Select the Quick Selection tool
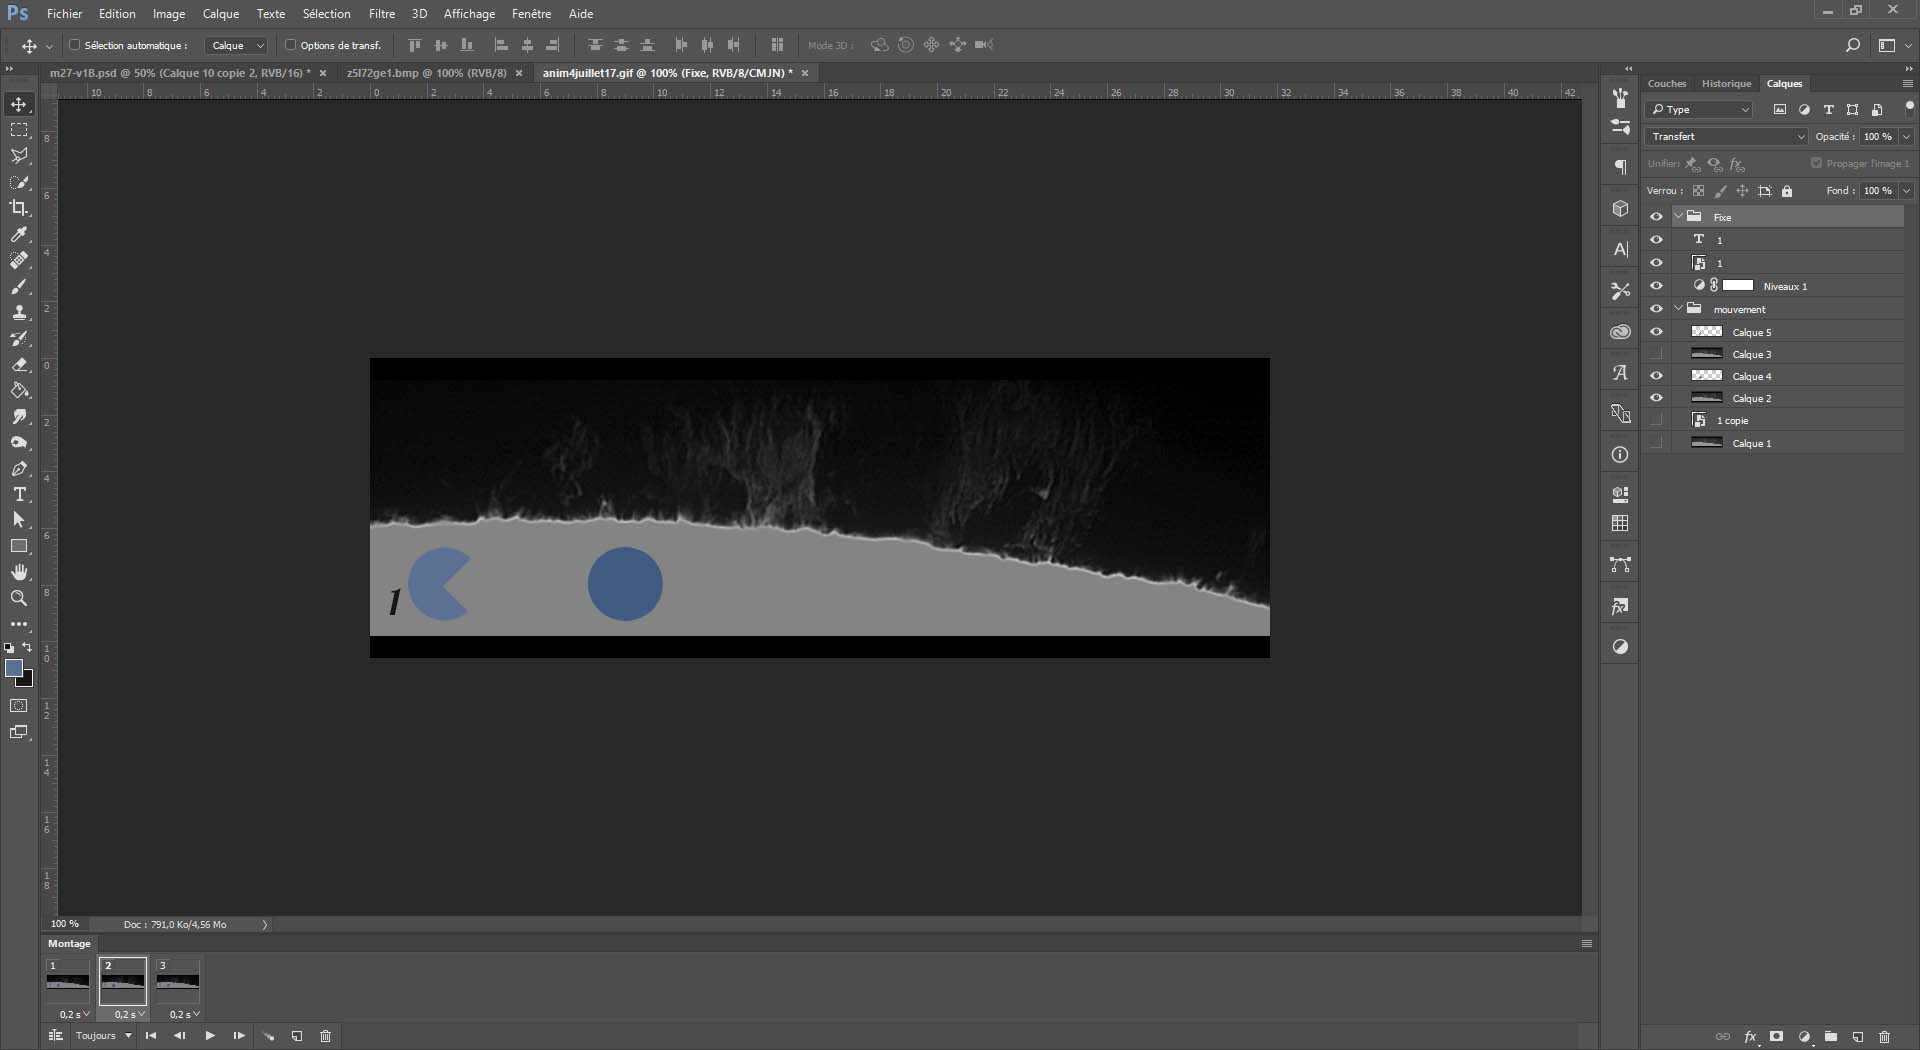1920x1050 pixels. coord(19,182)
